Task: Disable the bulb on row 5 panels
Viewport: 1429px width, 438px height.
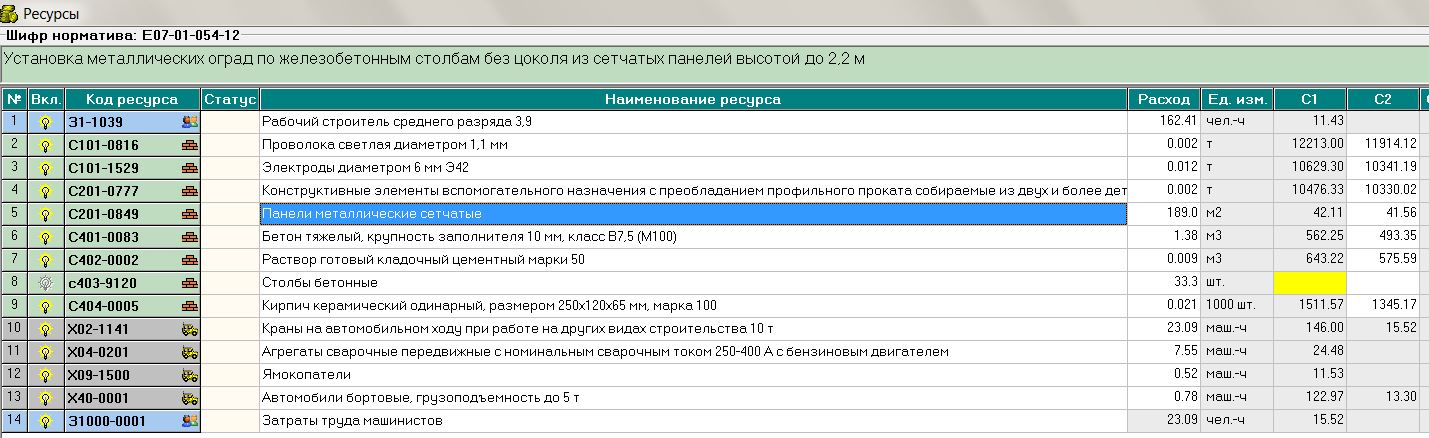Action: click(45, 214)
